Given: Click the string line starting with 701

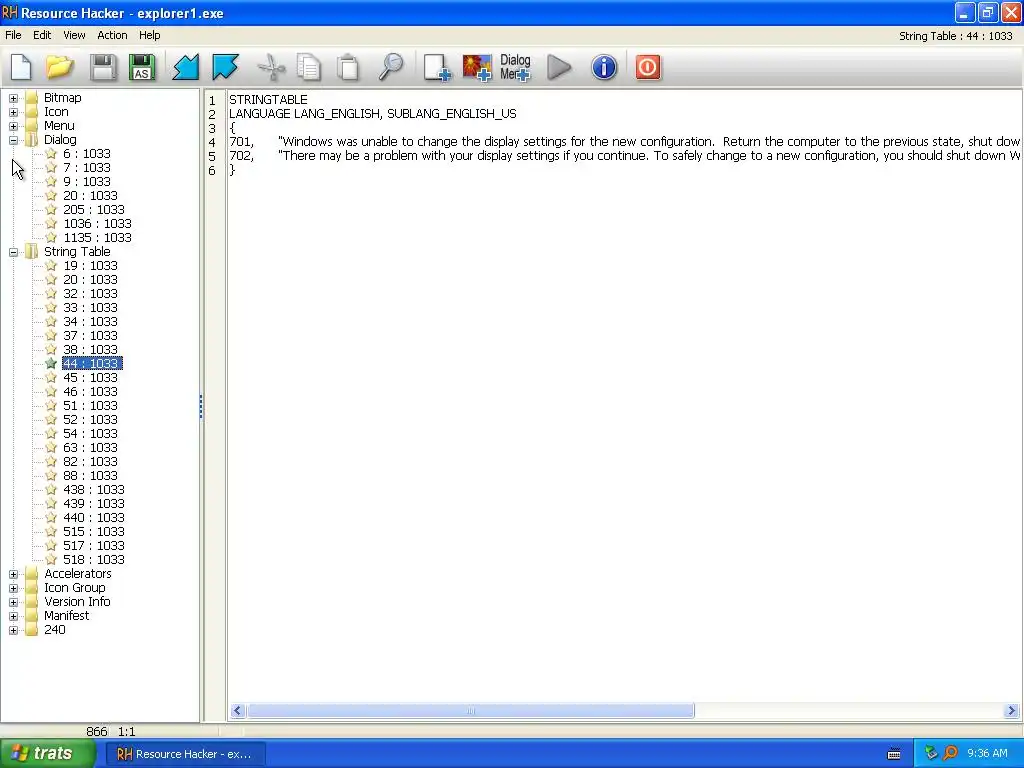Looking at the screenshot, I should point(624,142).
